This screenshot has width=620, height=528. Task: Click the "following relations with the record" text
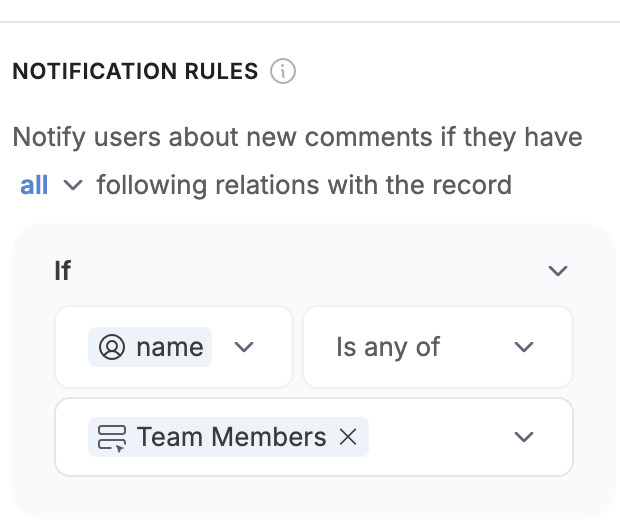coord(304,185)
